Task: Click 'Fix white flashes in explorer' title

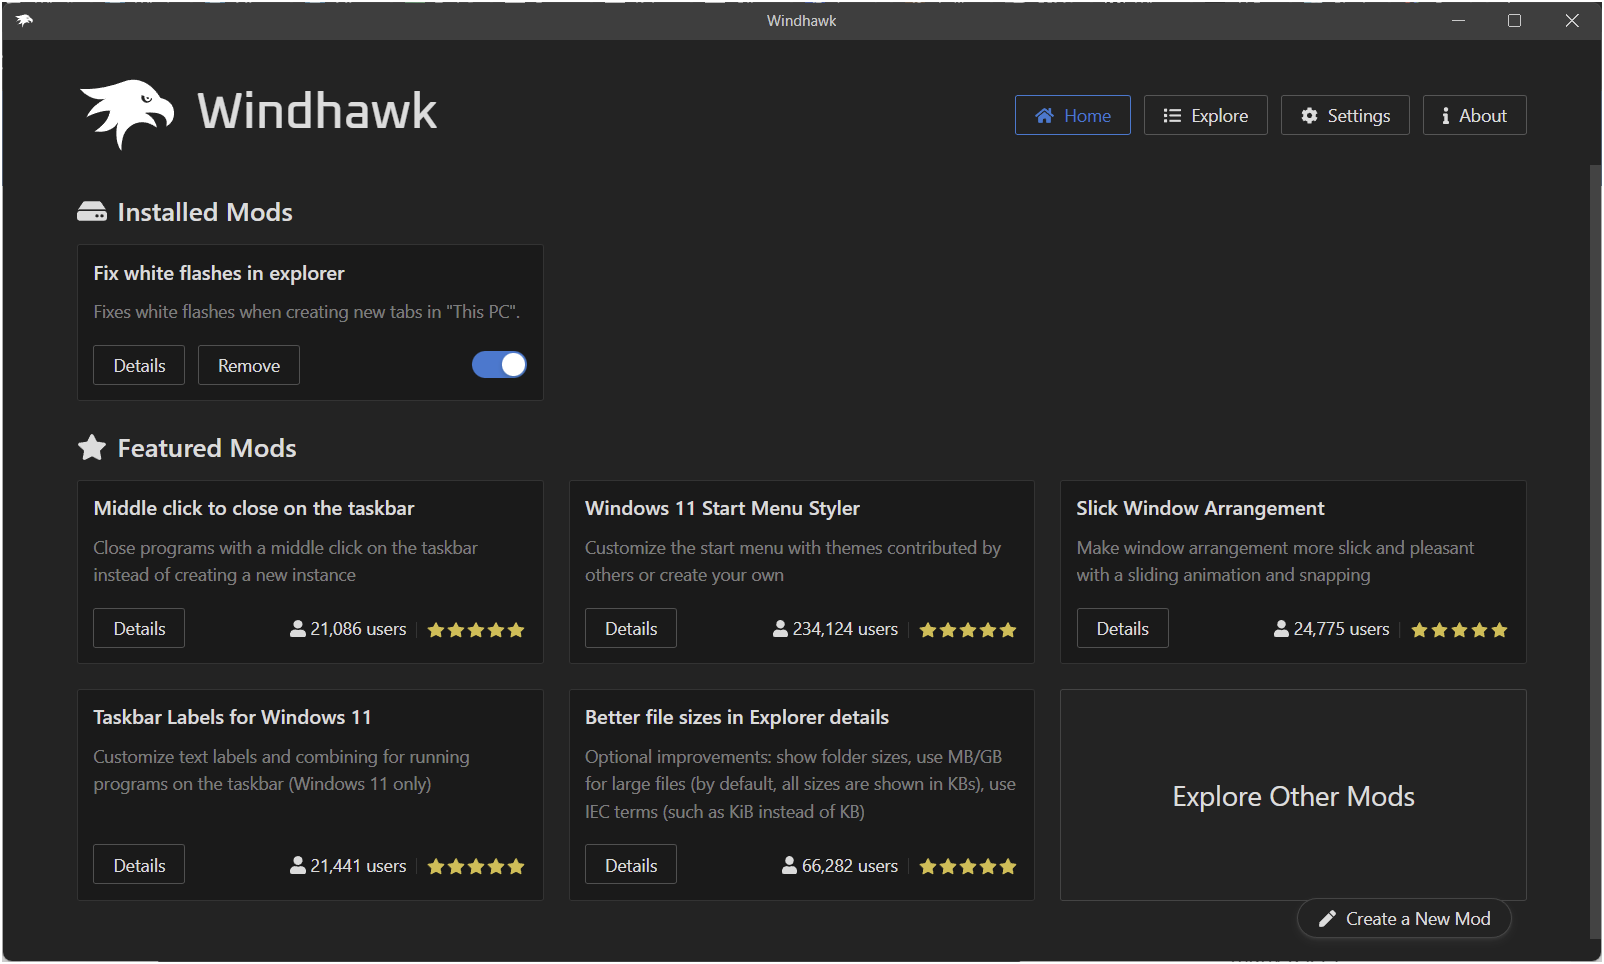Action: click(219, 273)
